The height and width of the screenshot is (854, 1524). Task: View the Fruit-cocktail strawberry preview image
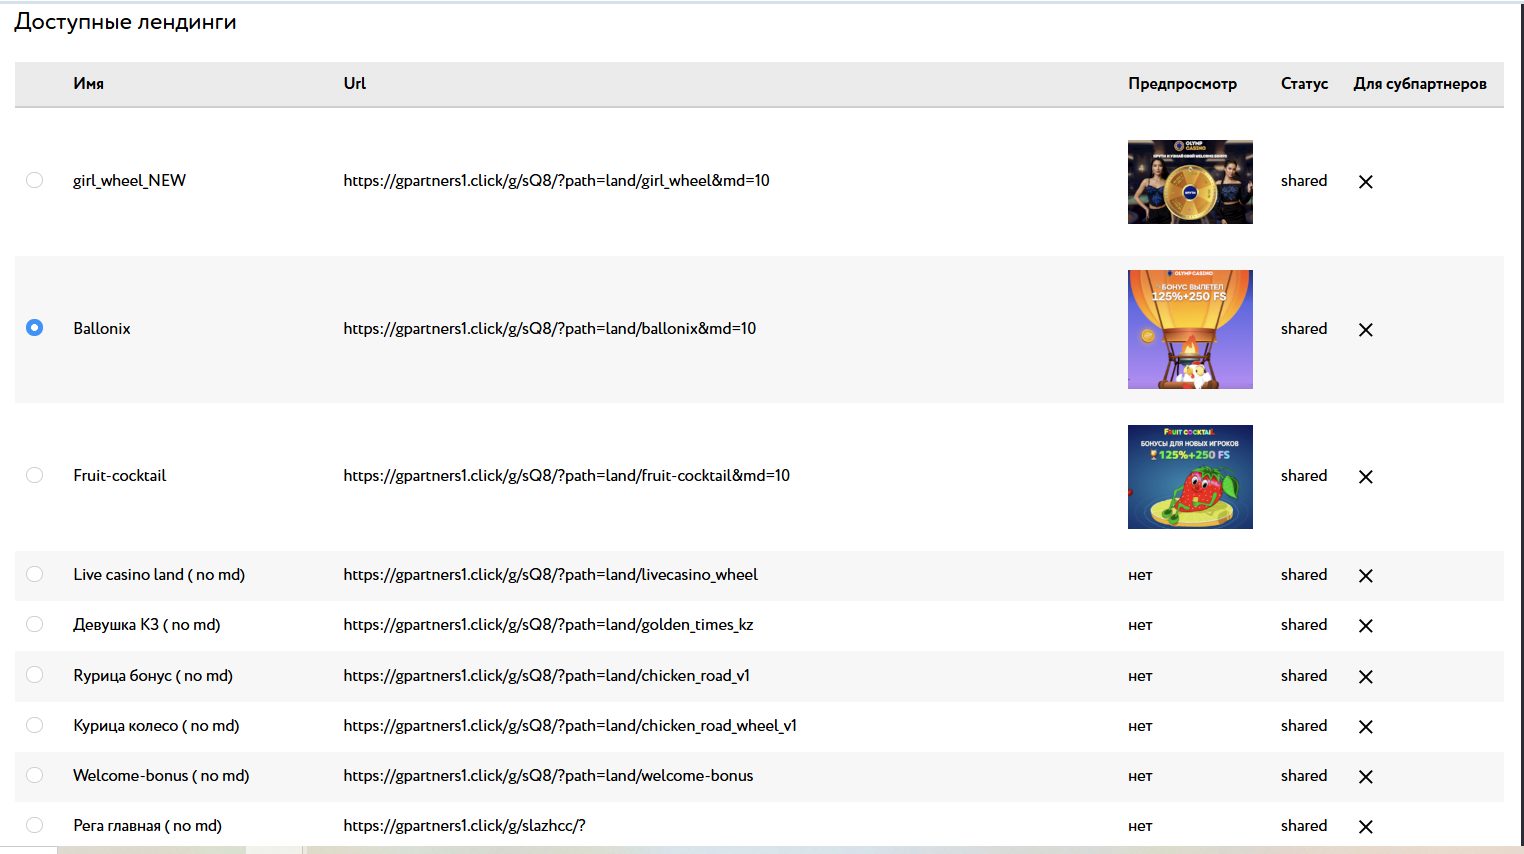coord(1189,477)
